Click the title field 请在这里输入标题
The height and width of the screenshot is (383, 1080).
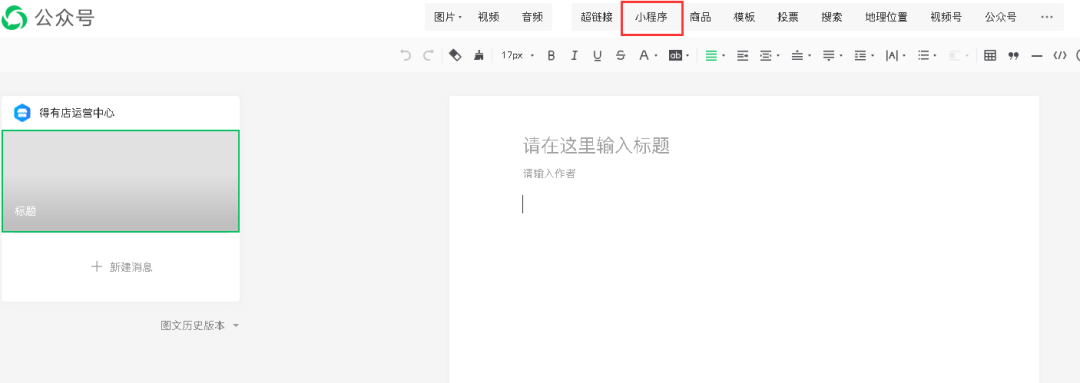(x=596, y=145)
